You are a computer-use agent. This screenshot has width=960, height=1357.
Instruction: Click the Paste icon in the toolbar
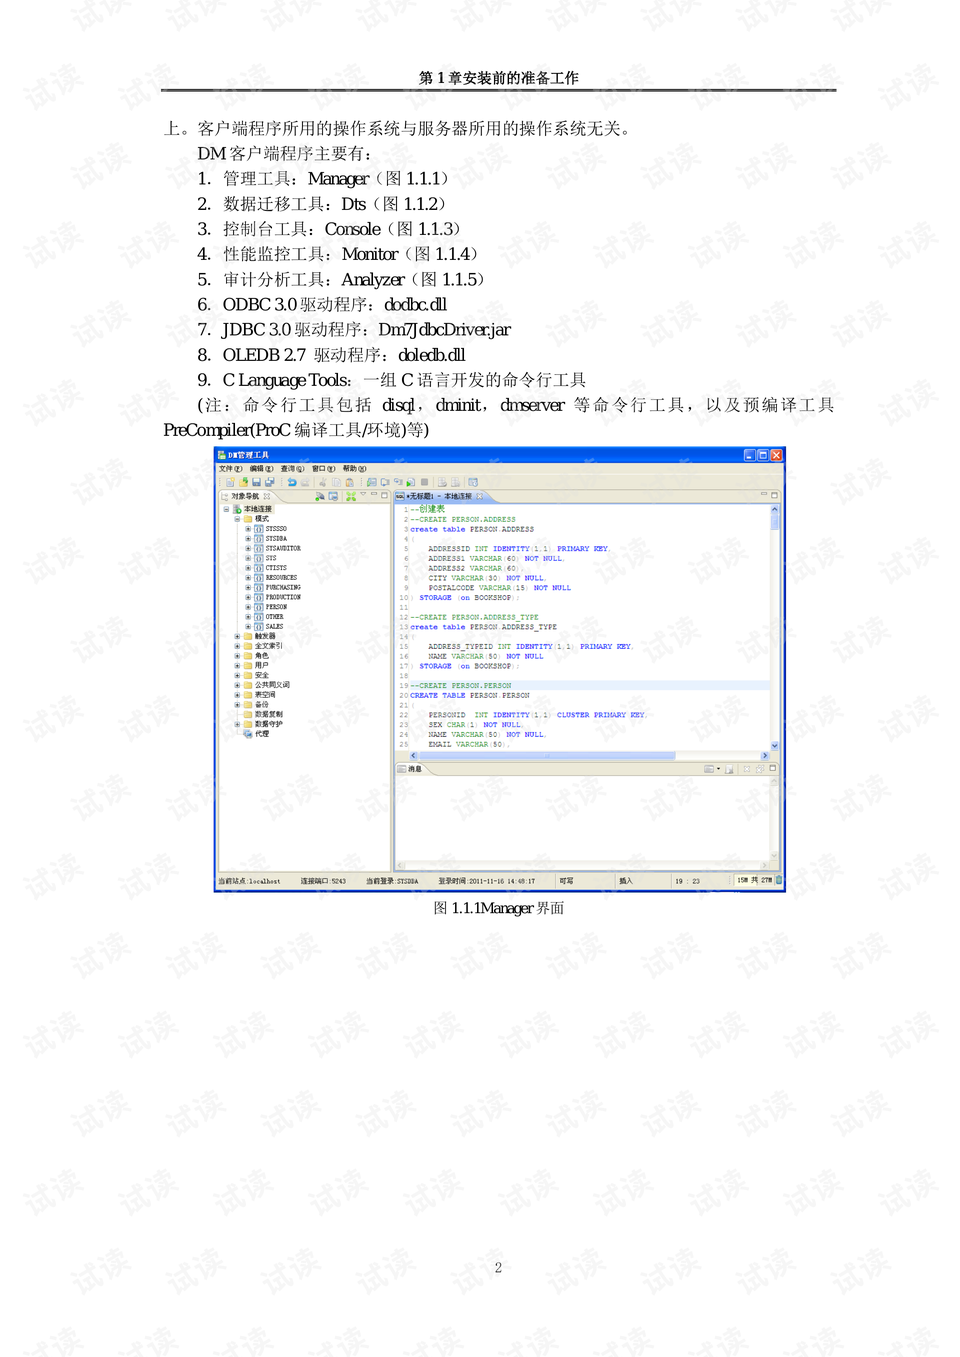(x=350, y=481)
